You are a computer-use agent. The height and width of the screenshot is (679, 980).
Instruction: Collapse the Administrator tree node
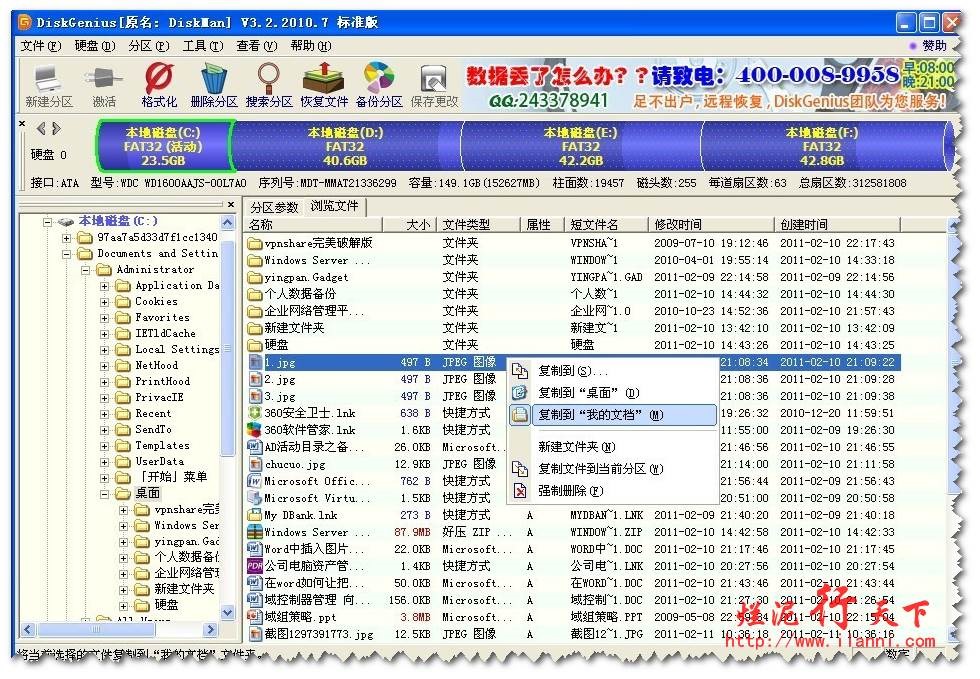coord(86,270)
